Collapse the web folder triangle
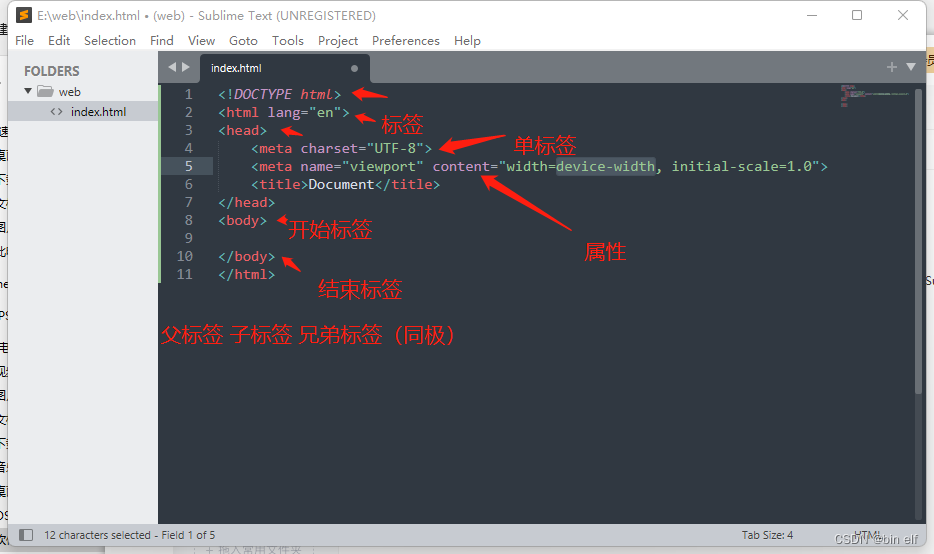 tap(28, 91)
